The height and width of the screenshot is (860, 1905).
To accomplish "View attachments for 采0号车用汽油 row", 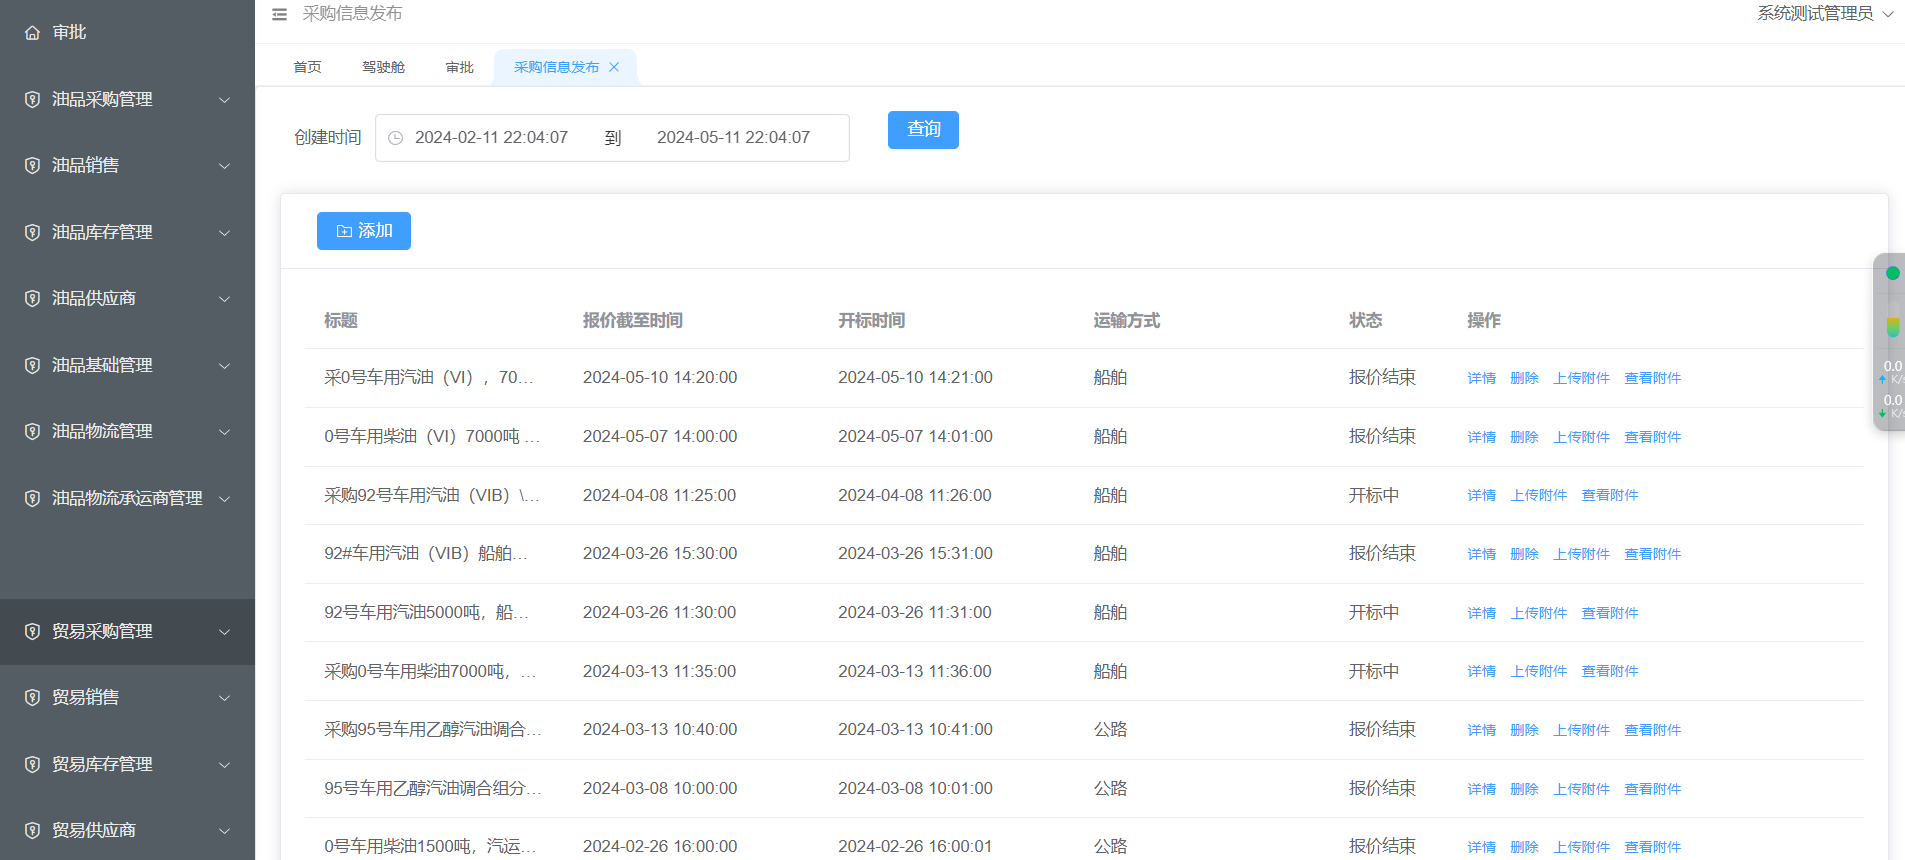I will (1652, 378).
